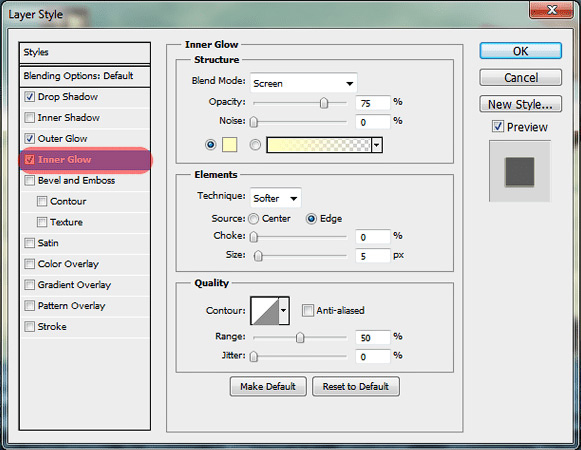Enable the Inner Shadow checkbox
The image size is (581, 450).
coord(29,118)
